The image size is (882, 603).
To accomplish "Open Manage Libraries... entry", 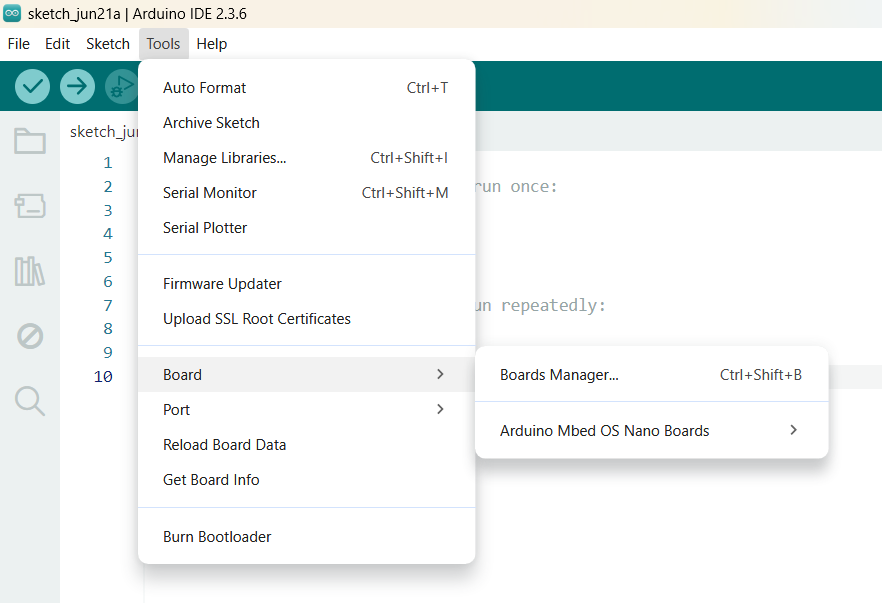I will pos(307,158).
